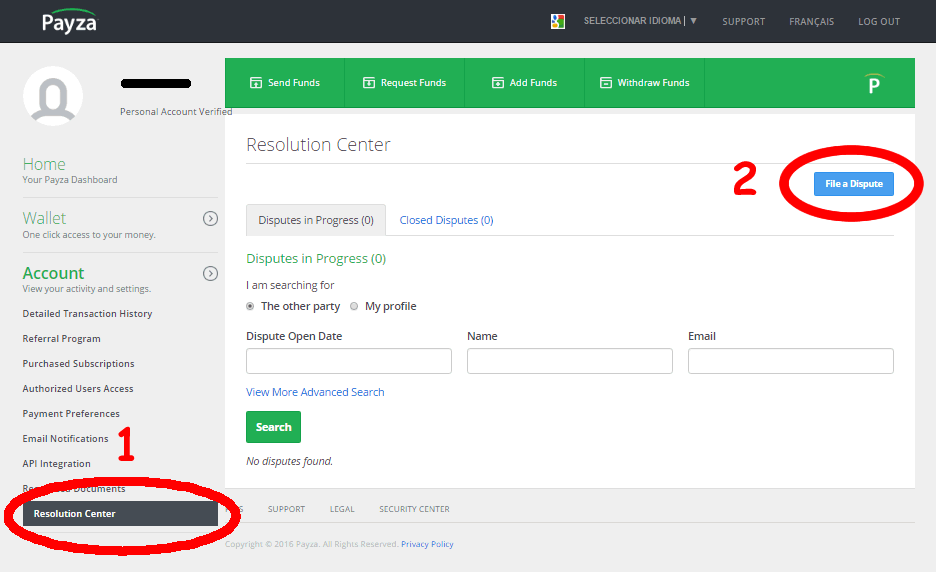Image resolution: width=936 pixels, height=572 pixels.
Task: Open Referral Program
Action: coord(61,339)
